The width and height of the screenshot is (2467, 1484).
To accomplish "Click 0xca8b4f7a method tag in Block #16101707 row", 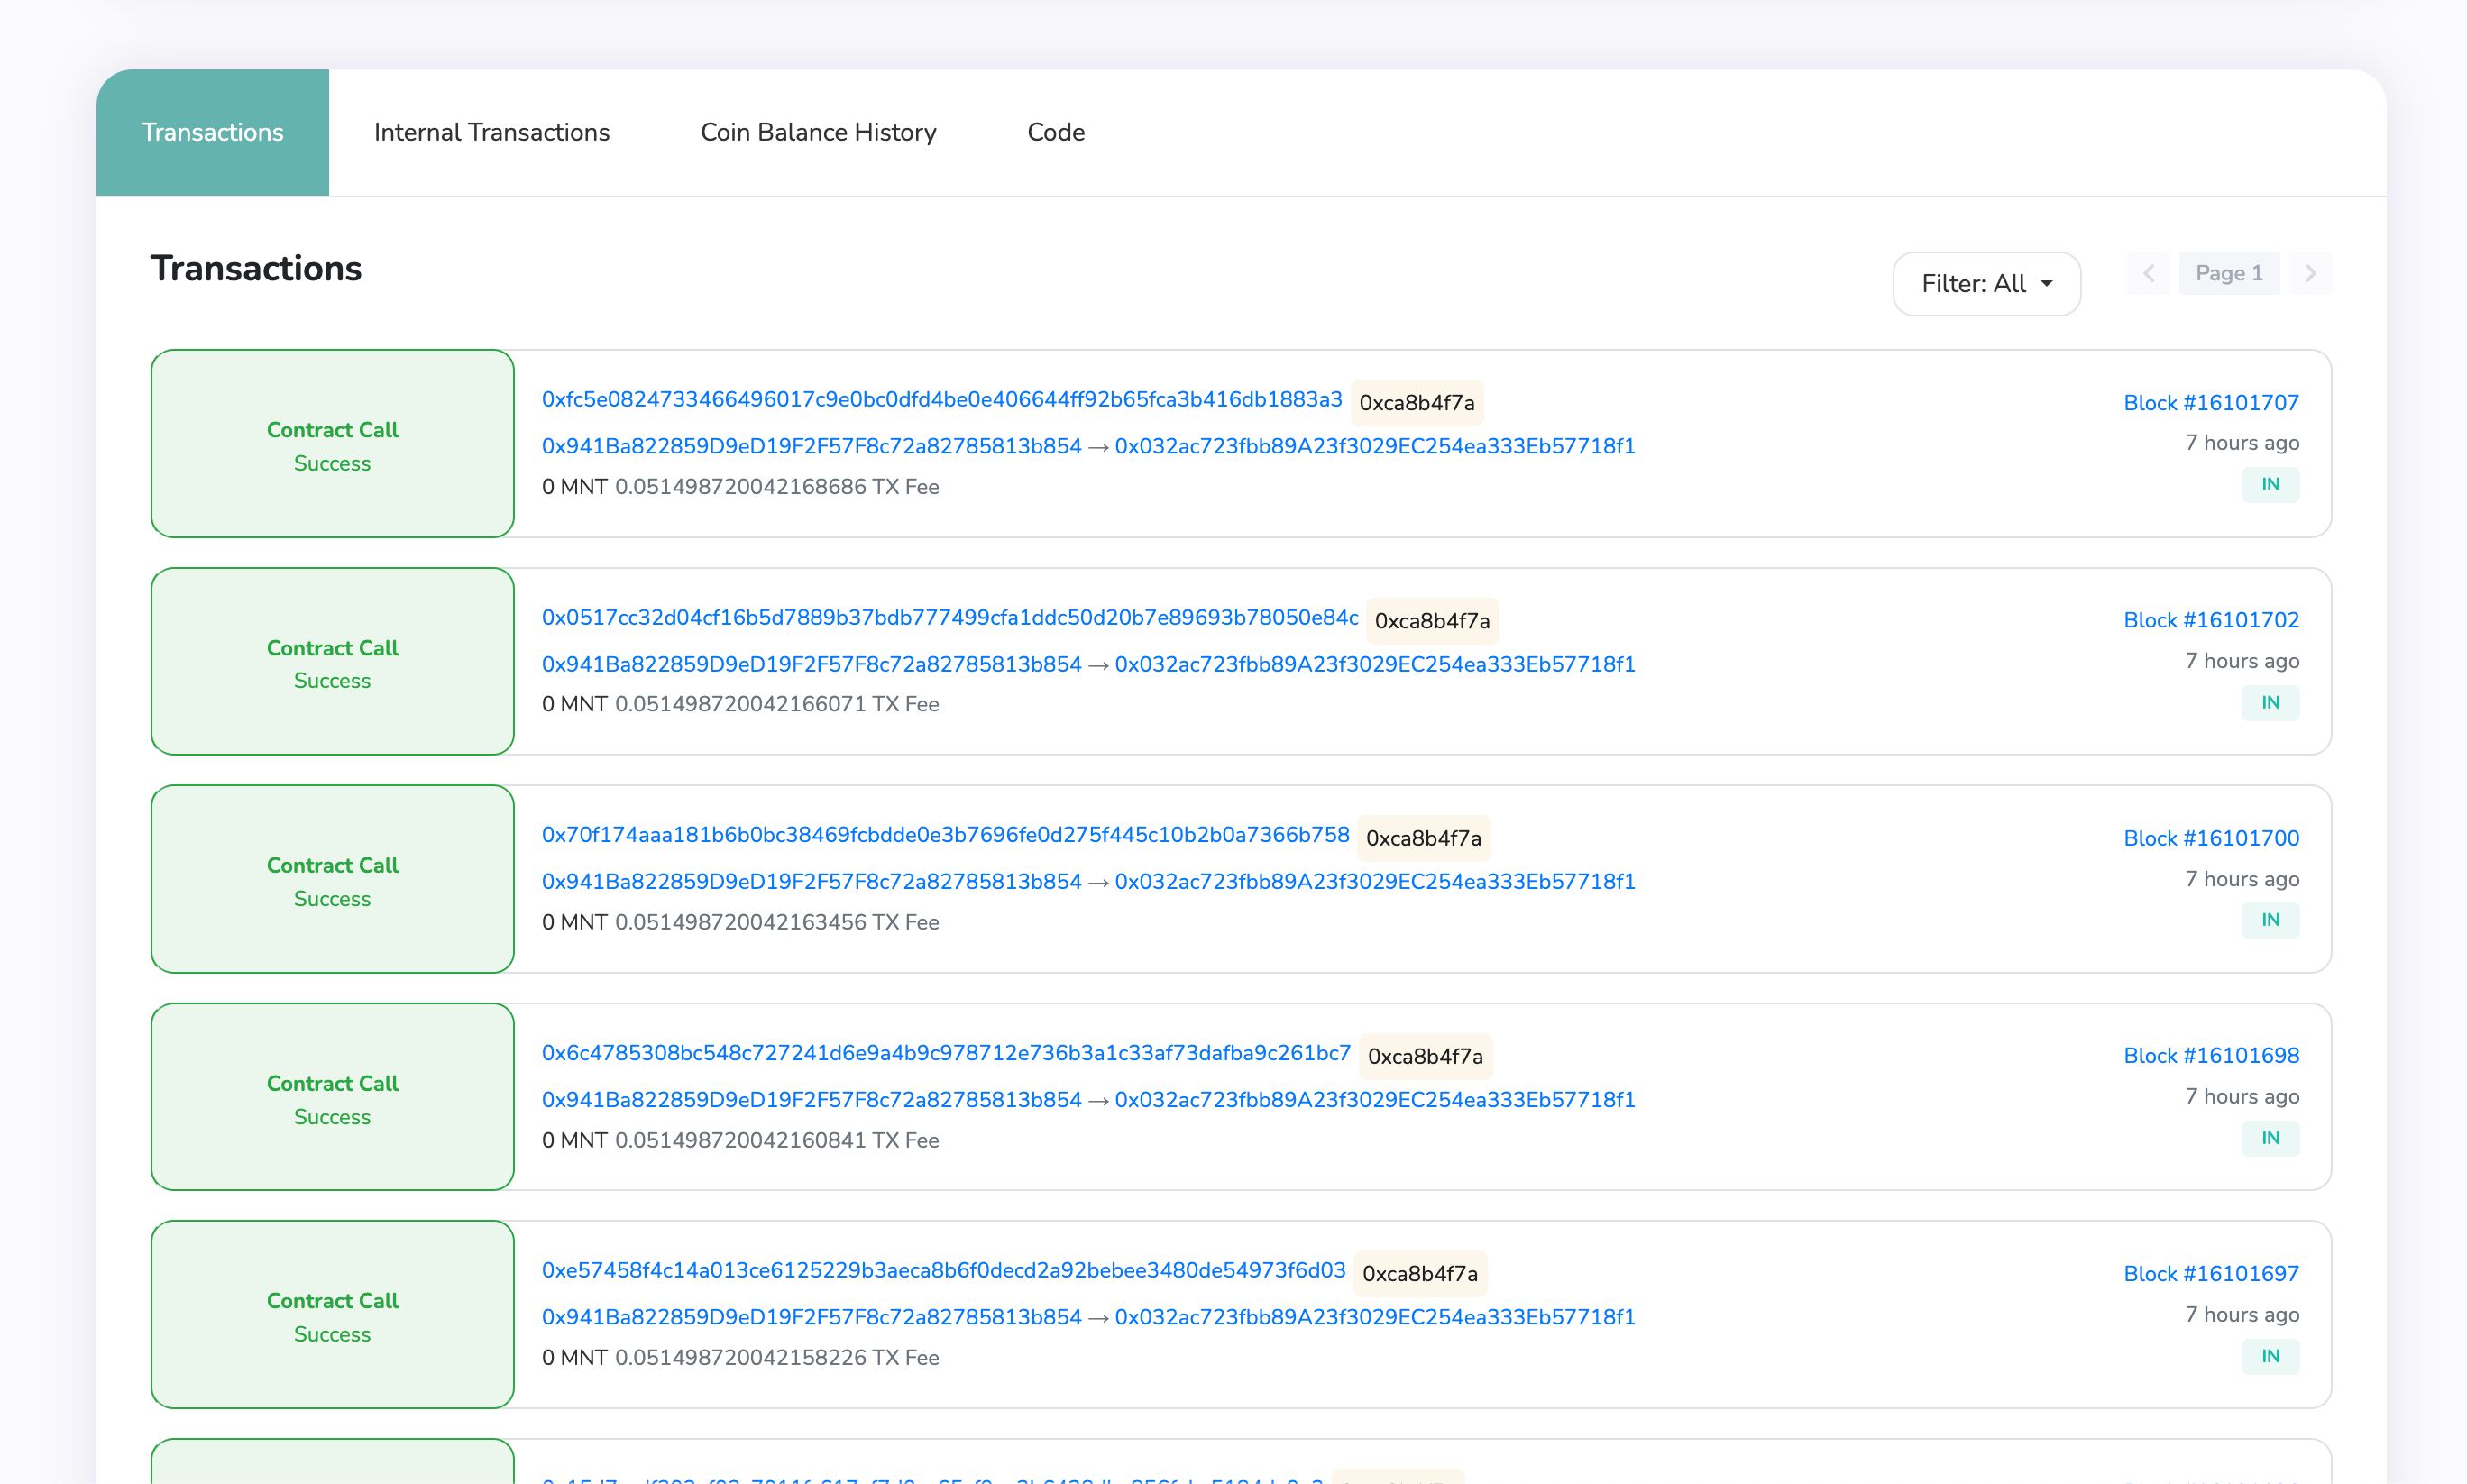I will point(1417,403).
